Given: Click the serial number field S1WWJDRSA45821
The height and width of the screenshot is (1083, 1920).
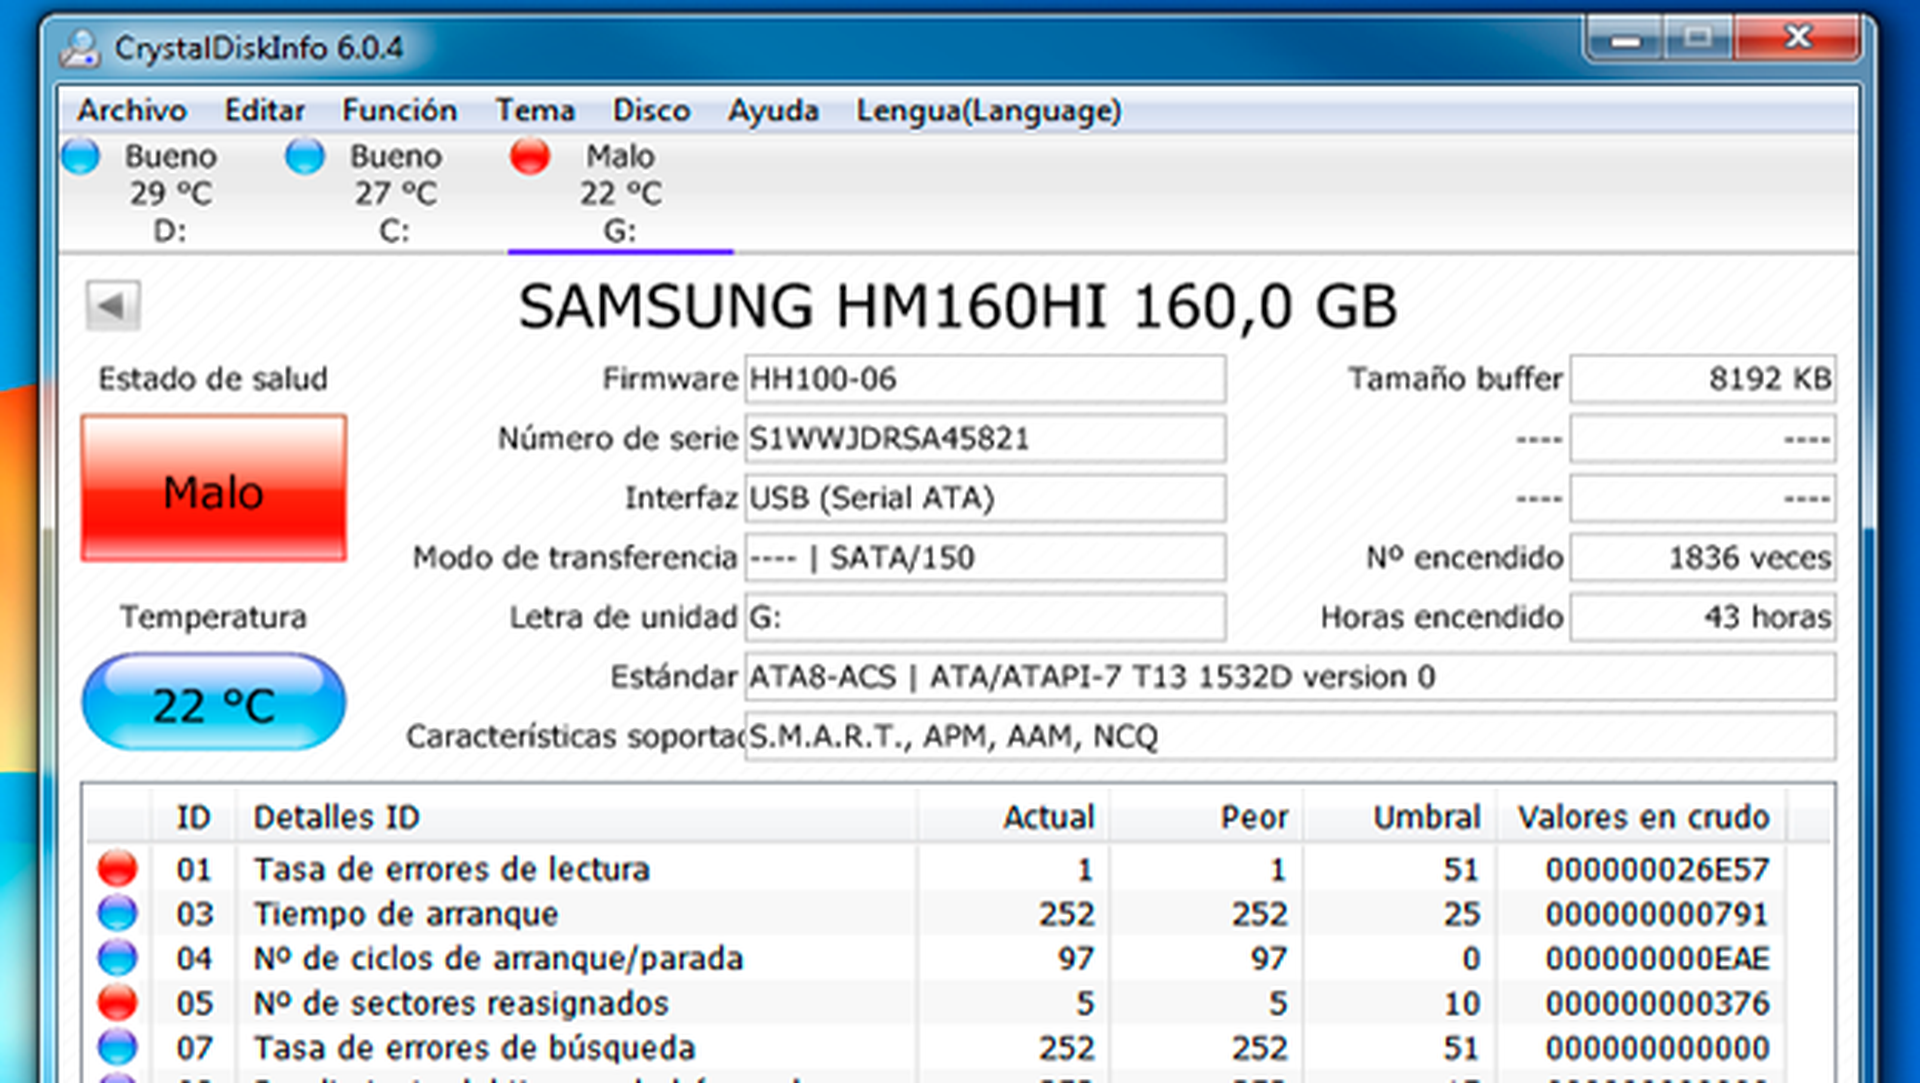Looking at the screenshot, I should (x=985, y=438).
